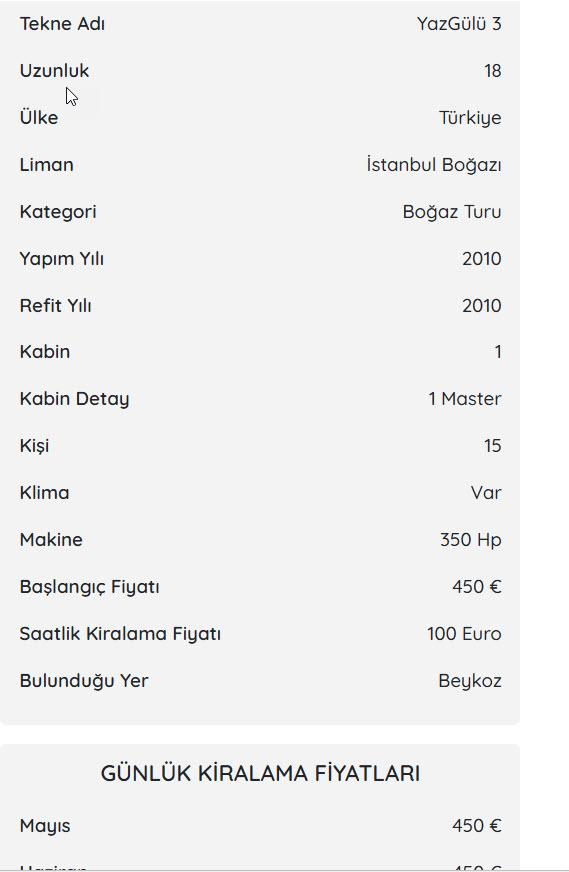Click the Saatlik Kiralama Fiyatı label

click(120, 634)
